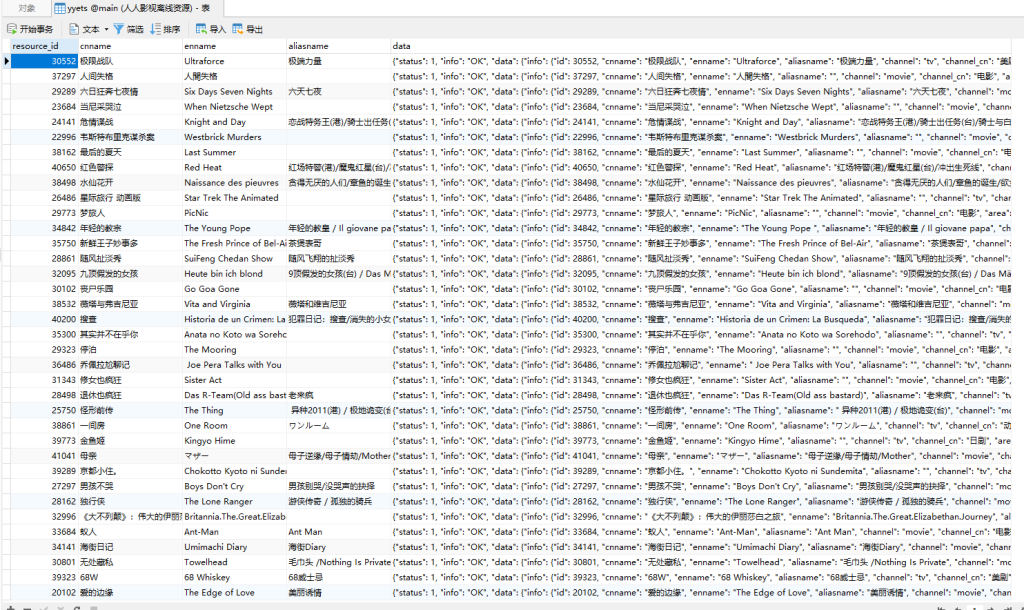
Task: Select the resource_id cell 41041
Action: click(44, 456)
